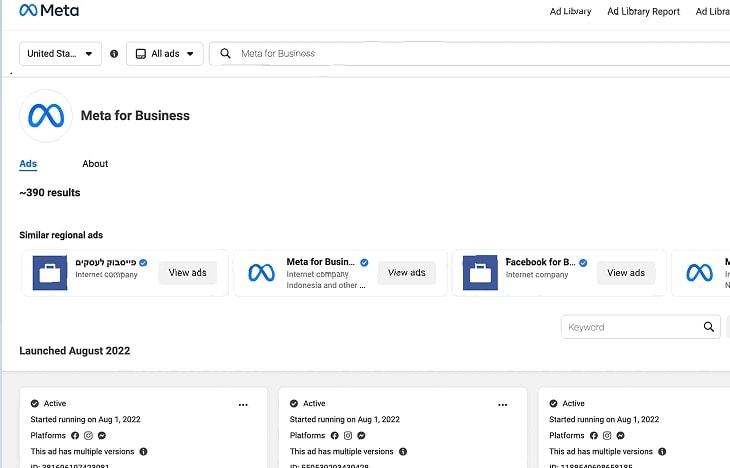Screen dimensions: 730x468
Task: Click the Messenger platform icon on the second ad
Action: 362,436
